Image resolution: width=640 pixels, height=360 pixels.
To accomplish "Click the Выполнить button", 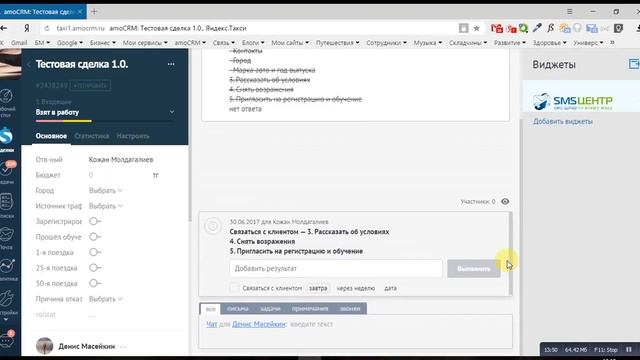I will (x=474, y=269).
